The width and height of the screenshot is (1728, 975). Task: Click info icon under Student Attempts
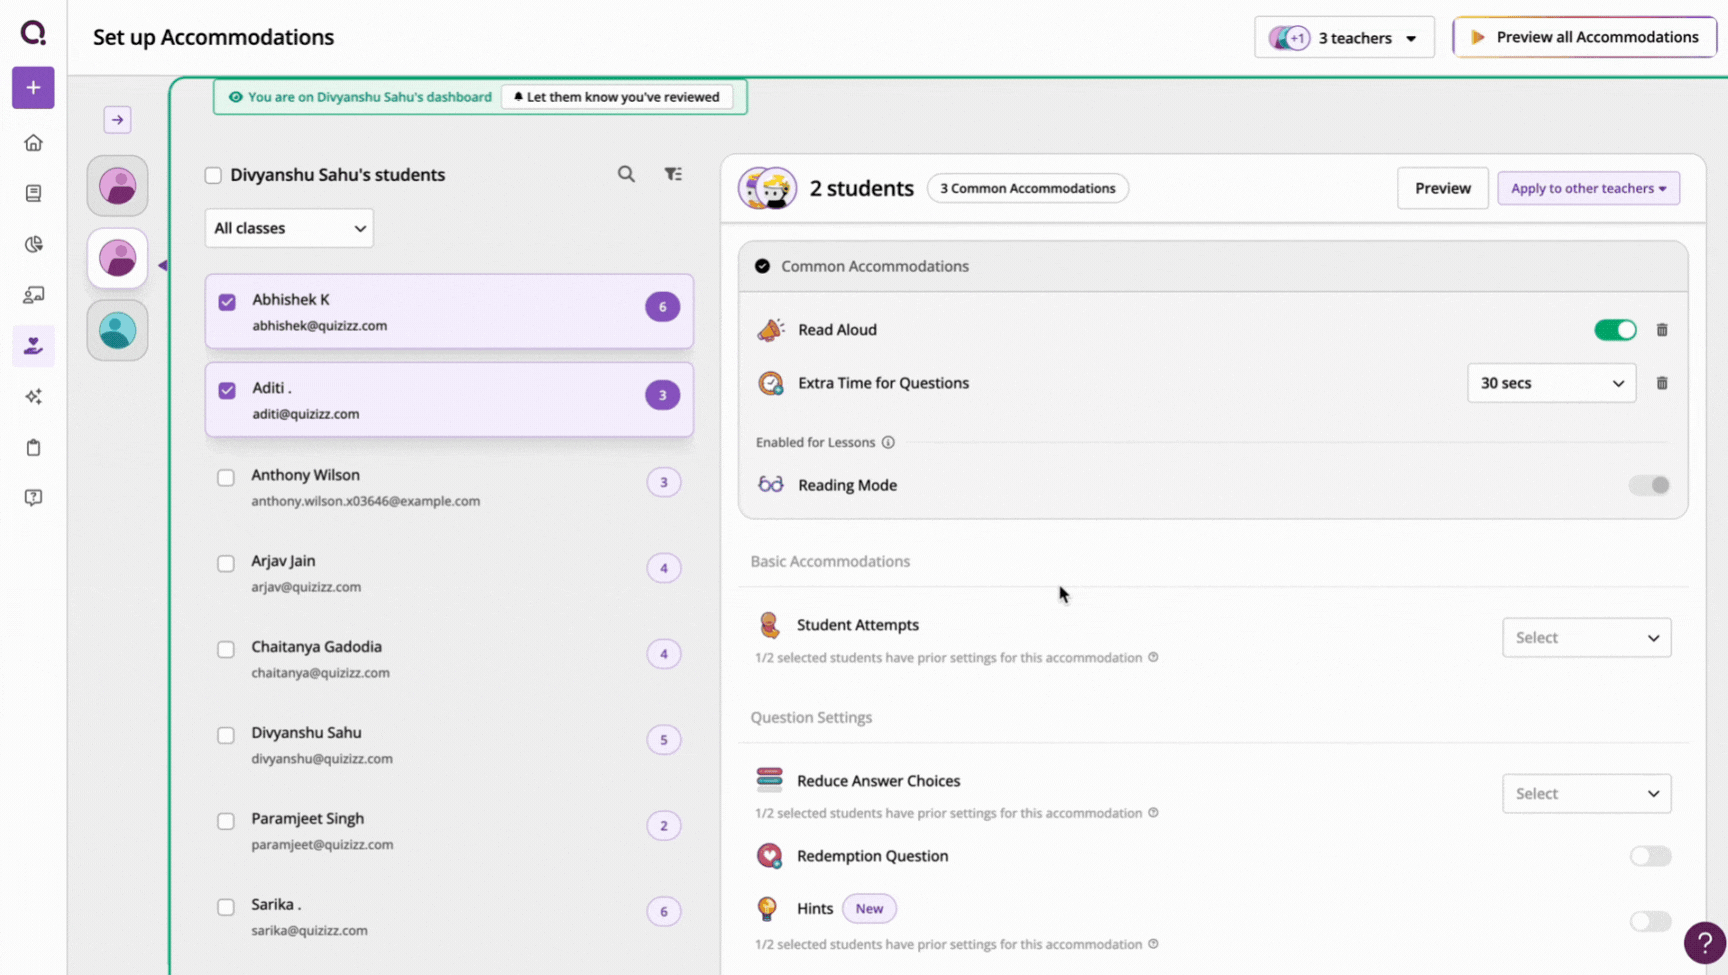point(1153,657)
